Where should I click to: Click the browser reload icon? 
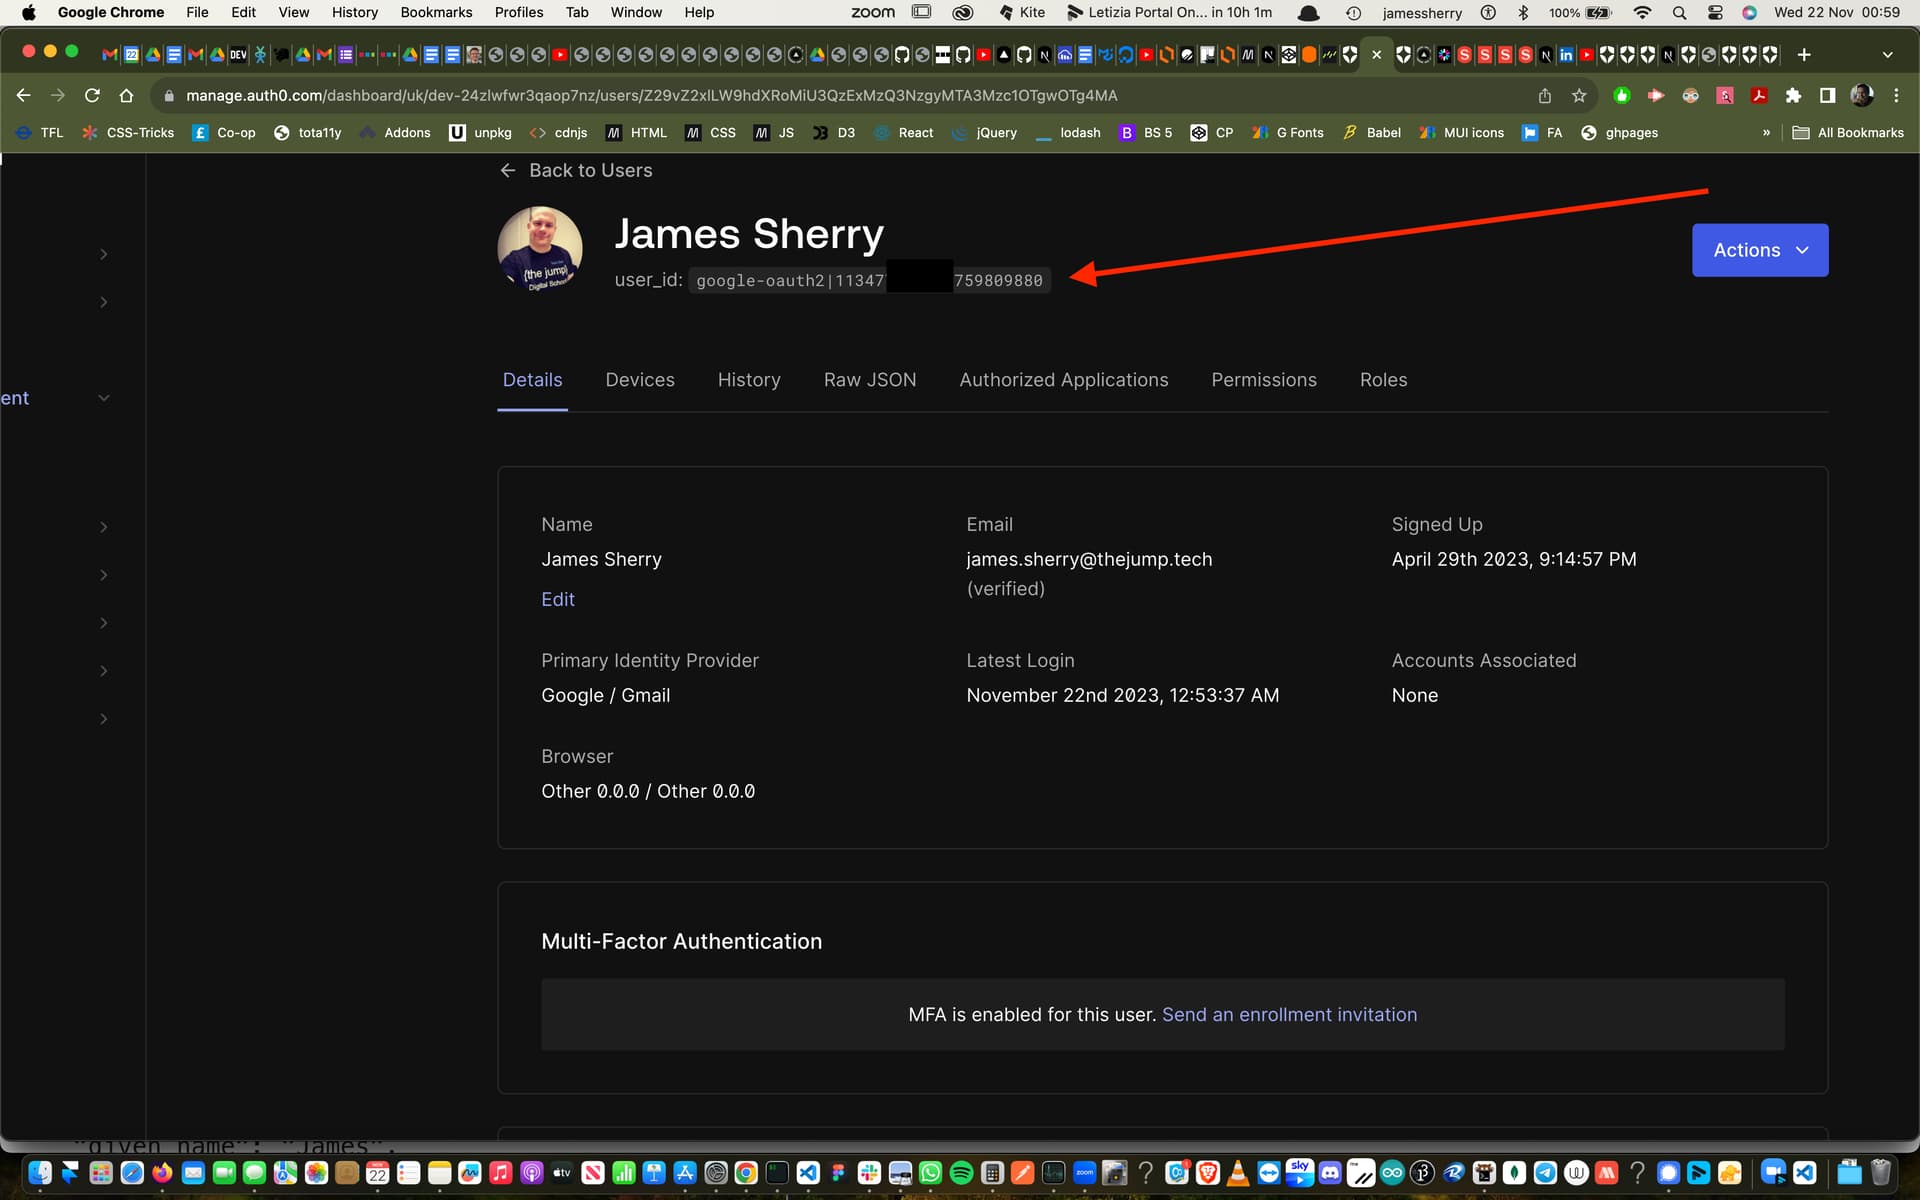92,96
